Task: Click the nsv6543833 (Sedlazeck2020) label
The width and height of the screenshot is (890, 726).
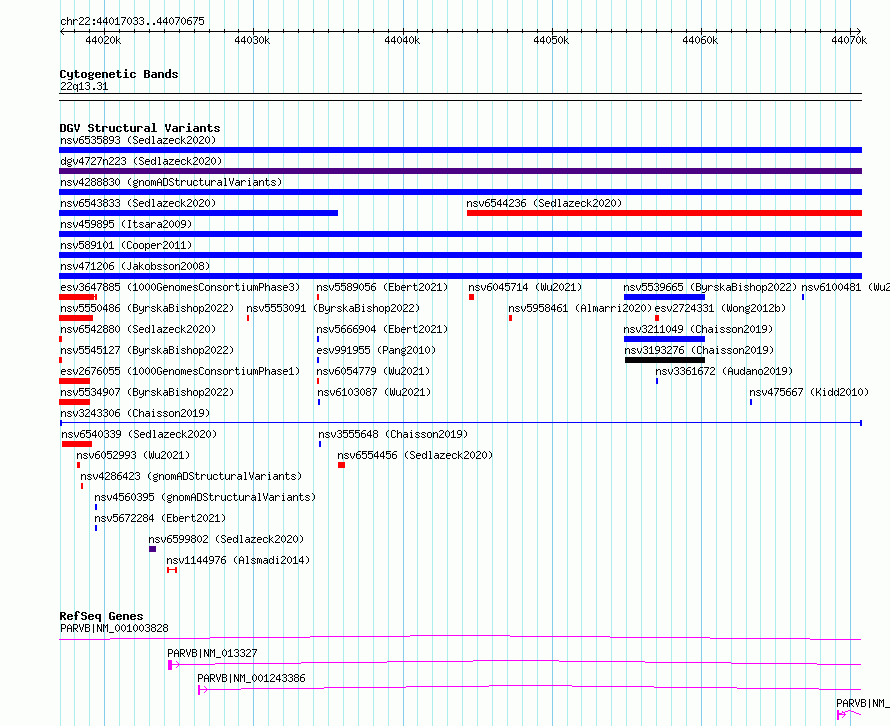Action: pos(138,203)
